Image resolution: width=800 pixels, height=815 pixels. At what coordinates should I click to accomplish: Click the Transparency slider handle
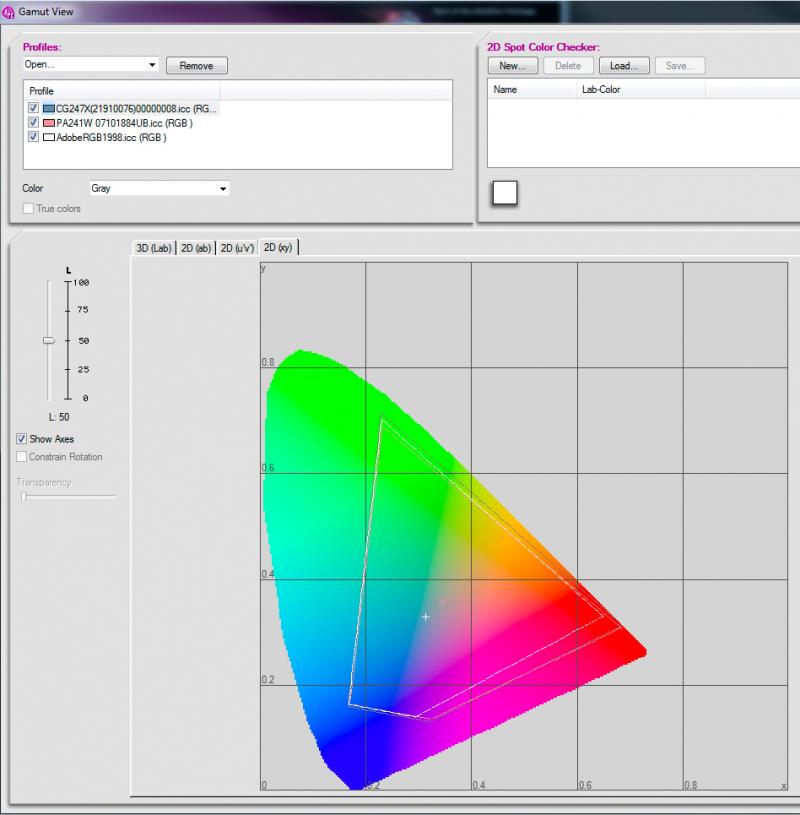[x=23, y=497]
